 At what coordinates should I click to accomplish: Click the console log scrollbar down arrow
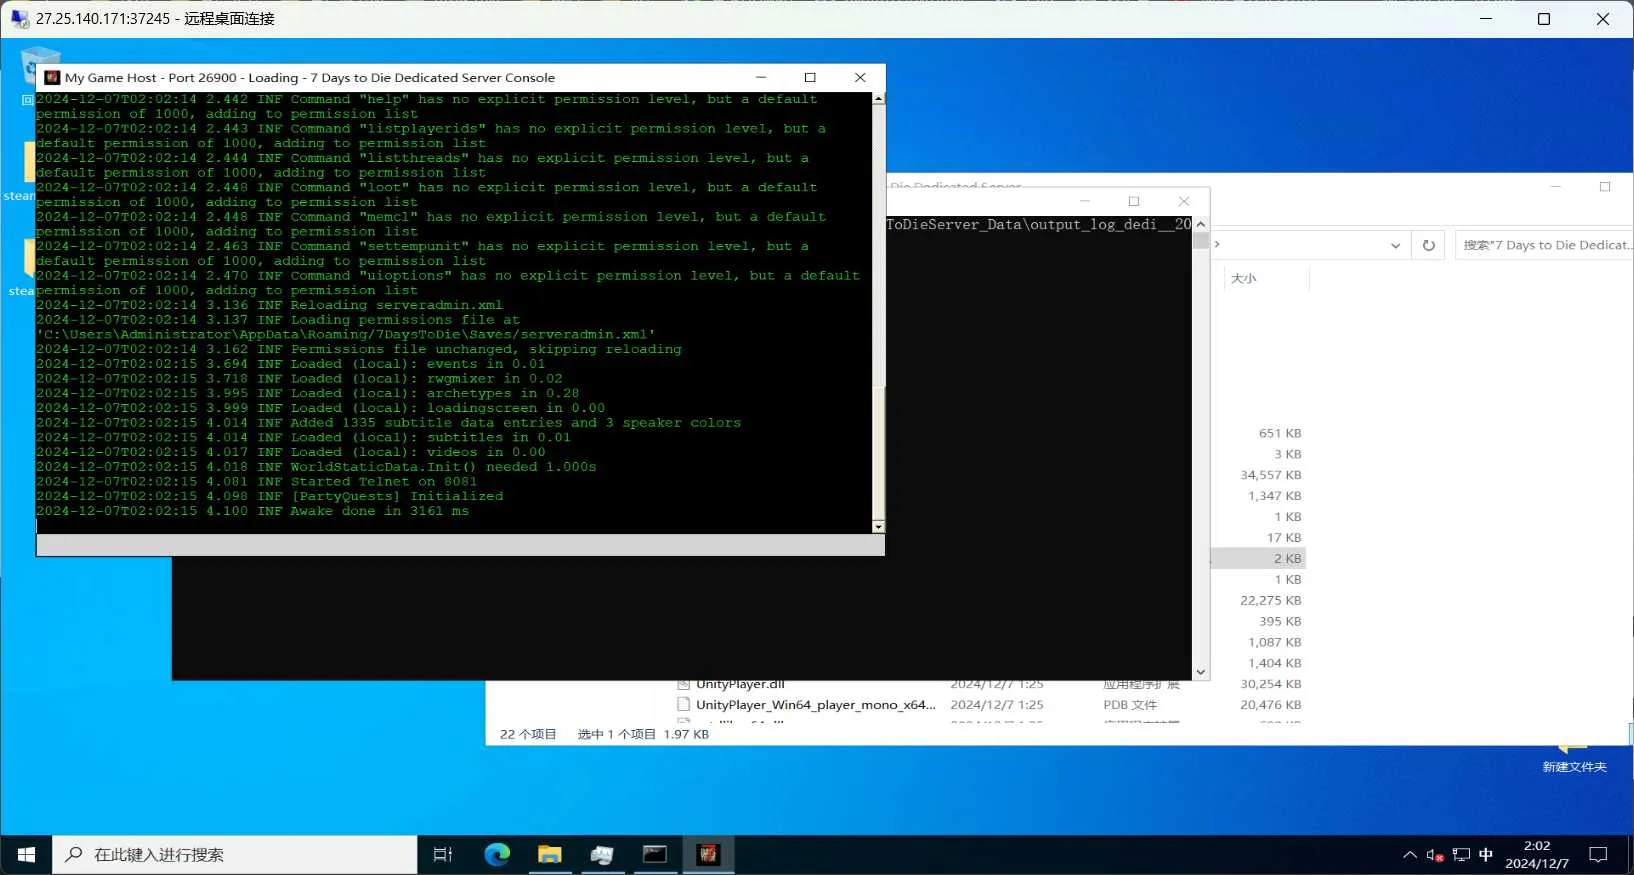[878, 526]
